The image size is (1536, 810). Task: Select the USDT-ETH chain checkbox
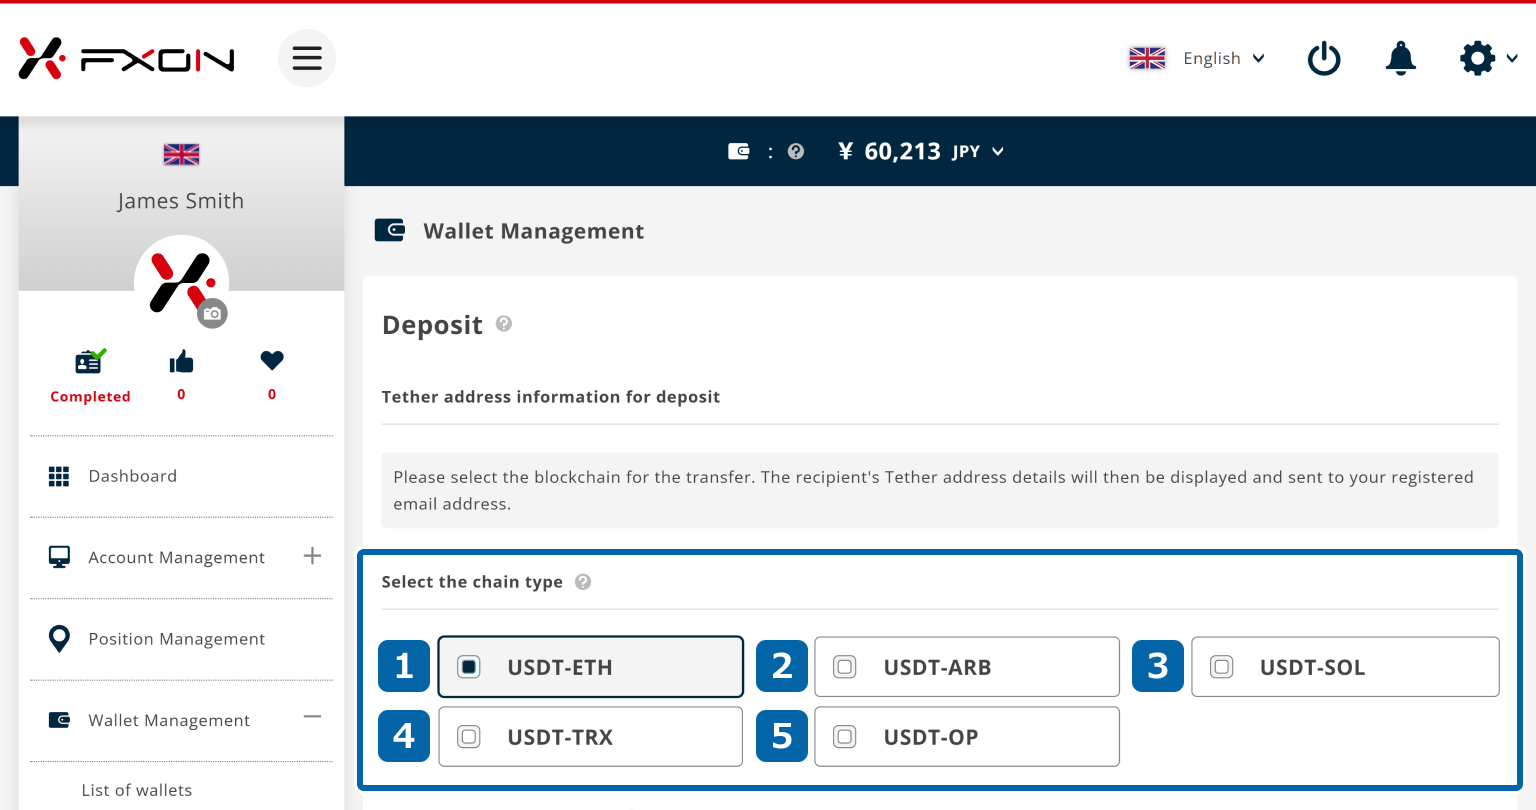point(469,667)
